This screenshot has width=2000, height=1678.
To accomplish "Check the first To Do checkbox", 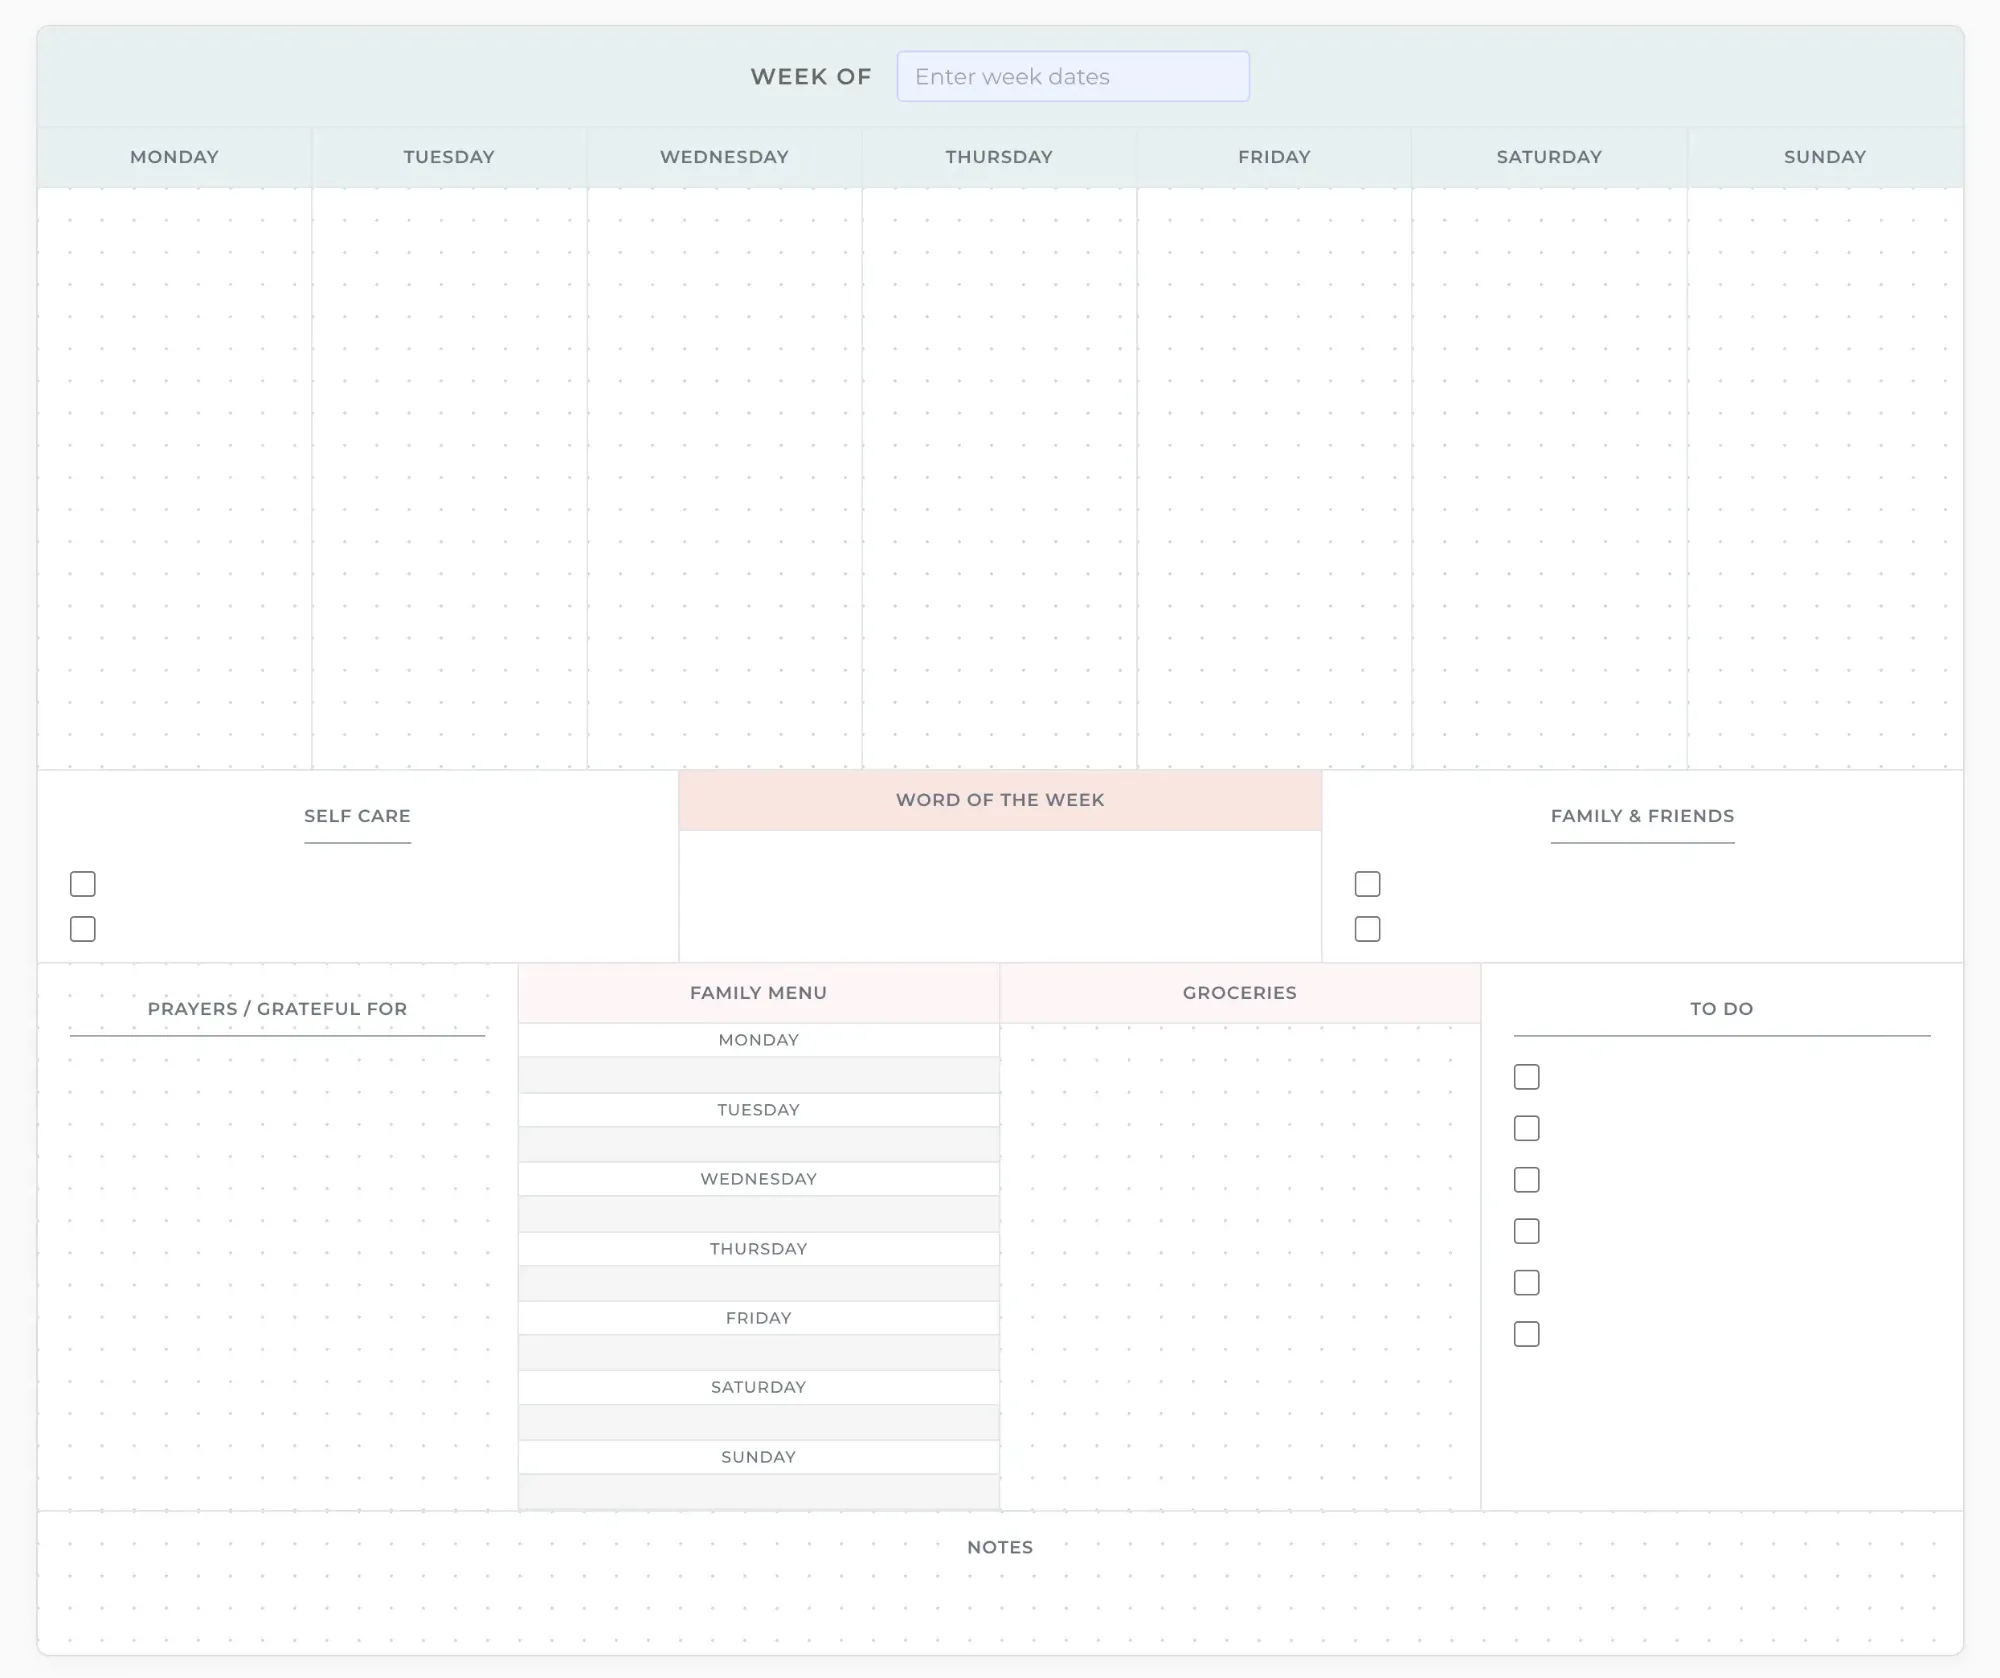I will 1526,1077.
